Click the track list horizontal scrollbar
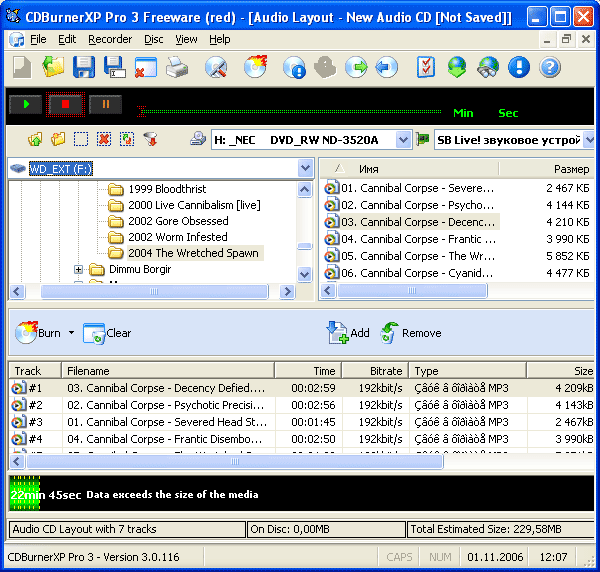The image size is (600, 572). 235,462
